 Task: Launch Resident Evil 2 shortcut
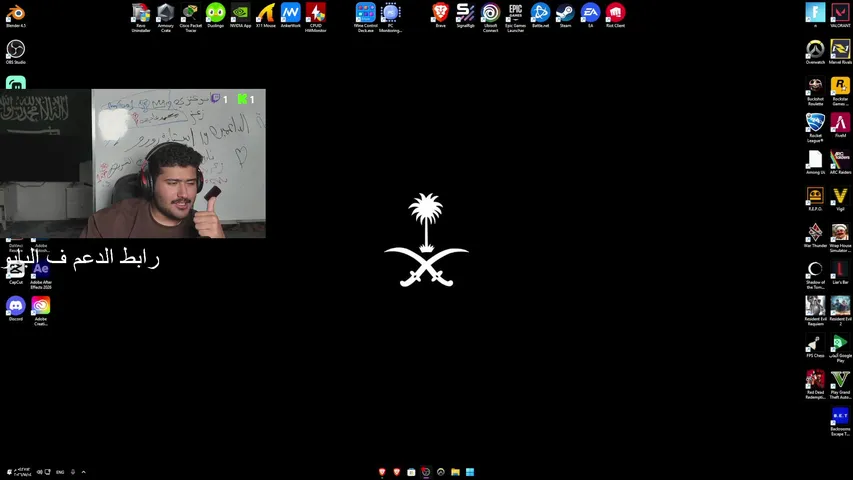point(840,311)
